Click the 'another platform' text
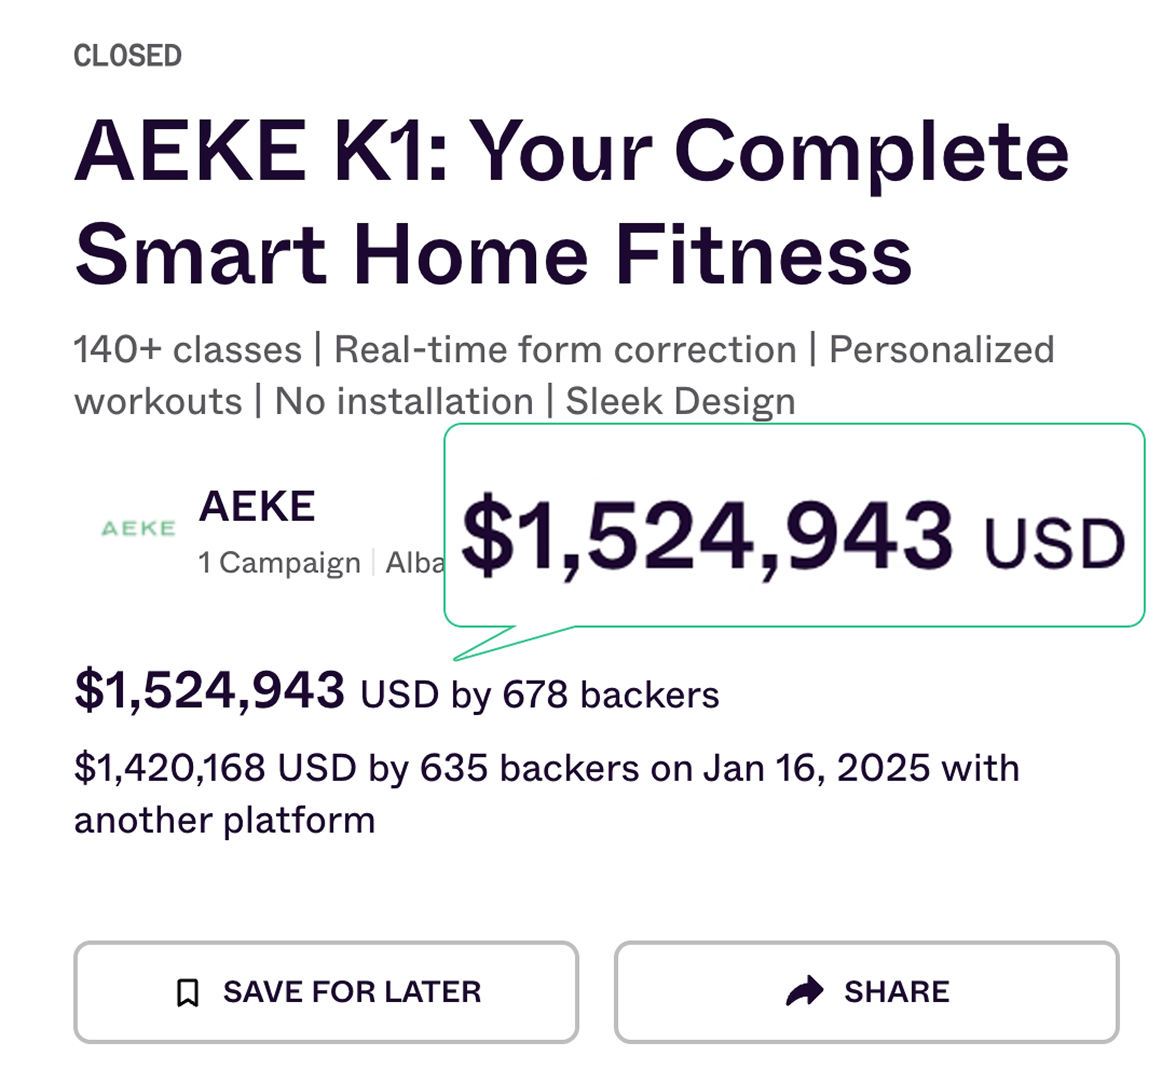This screenshot has height=1074, width=1162. point(225,820)
